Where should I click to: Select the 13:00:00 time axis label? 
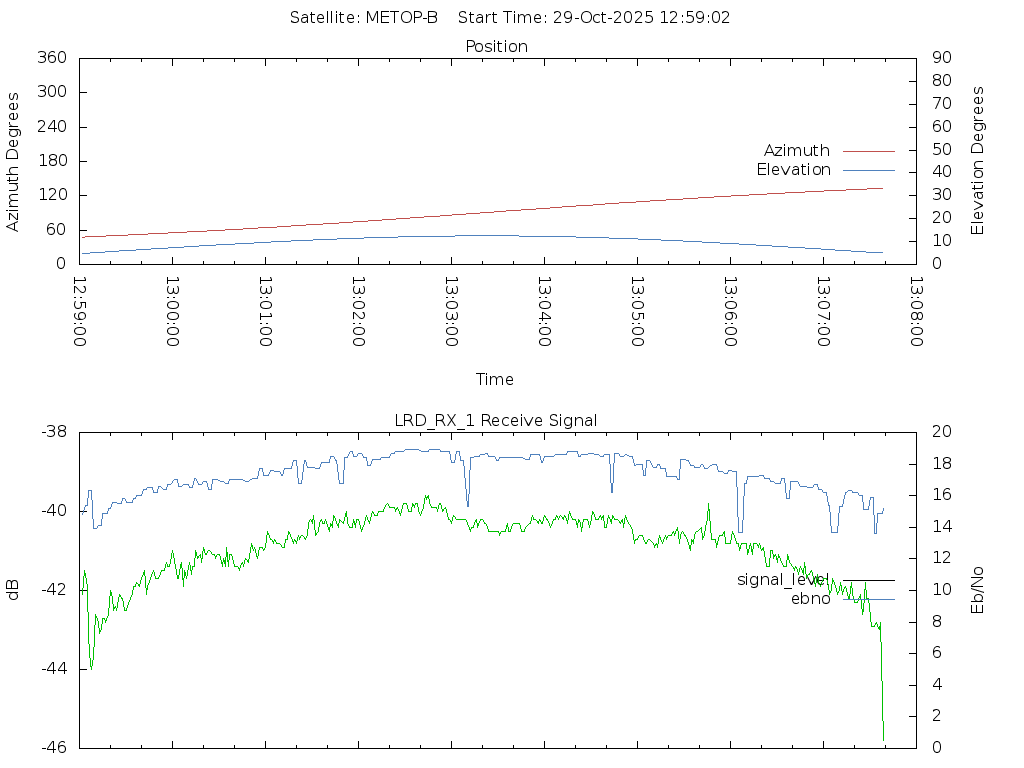pyautogui.click(x=172, y=311)
